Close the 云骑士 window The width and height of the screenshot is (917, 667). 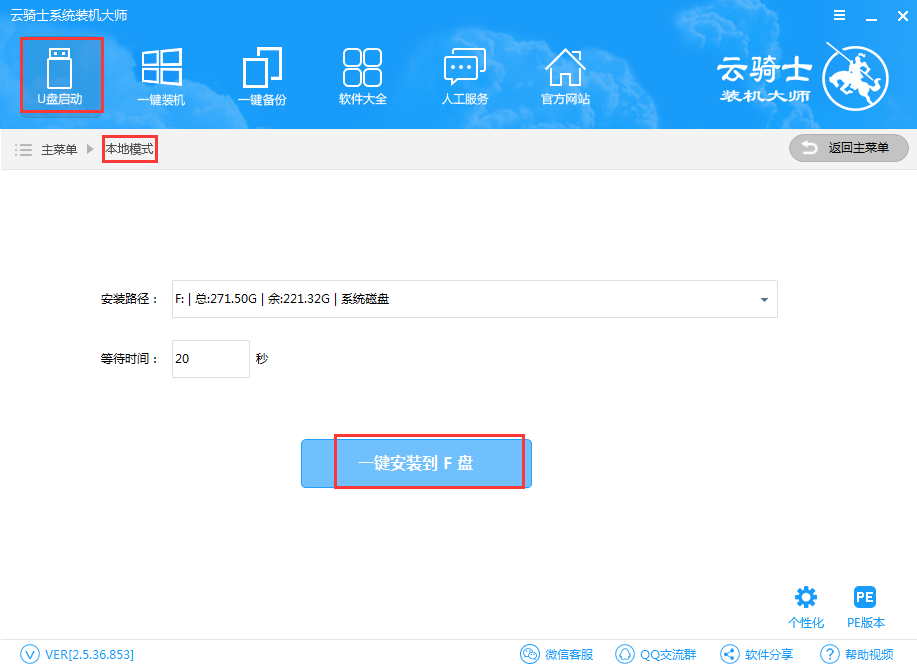click(x=902, y=16)
